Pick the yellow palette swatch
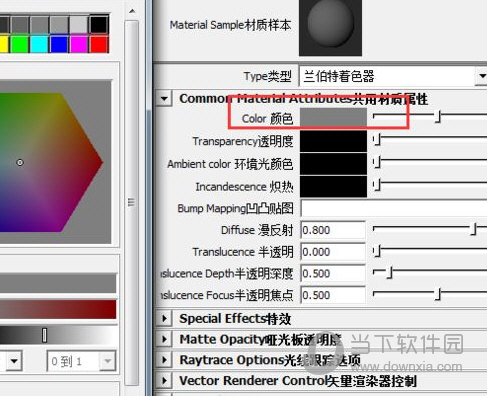This screenshot has width=487, height=396. click(x=4, y=44)
